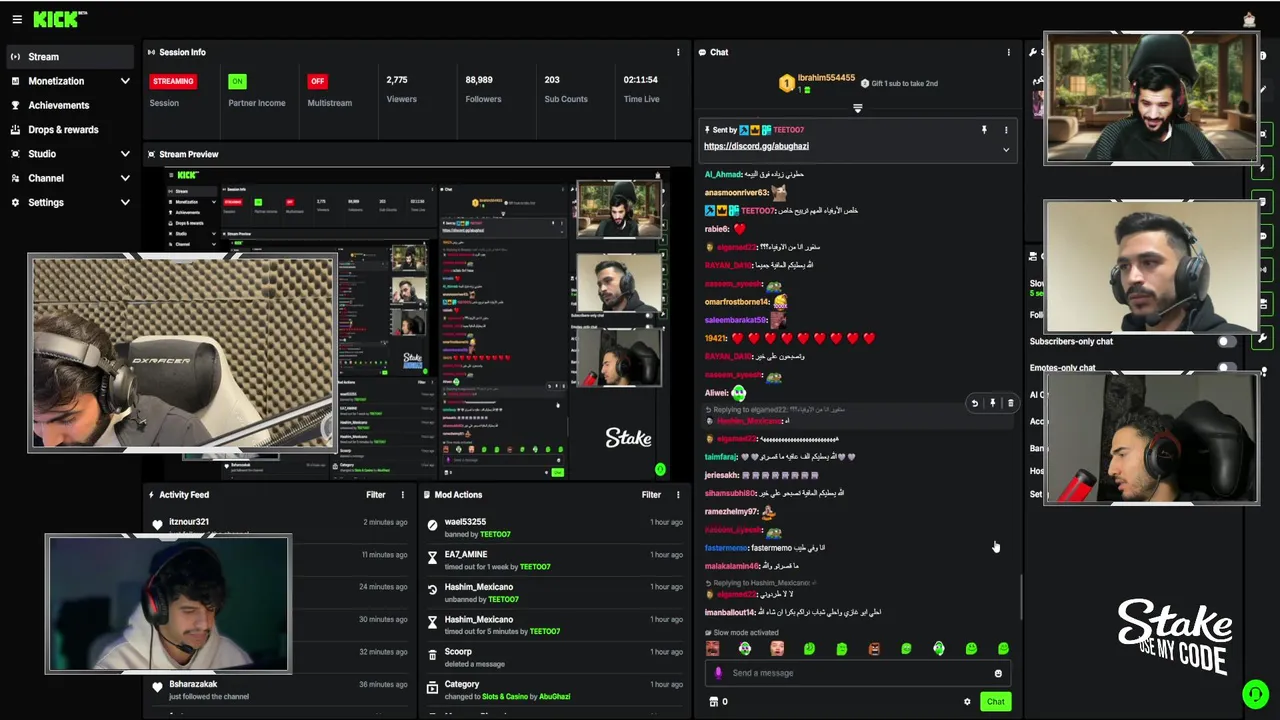Screen dimensions: 1280x720
Task: Click the green ON Partner Income badge
Action: coord(237,81)
